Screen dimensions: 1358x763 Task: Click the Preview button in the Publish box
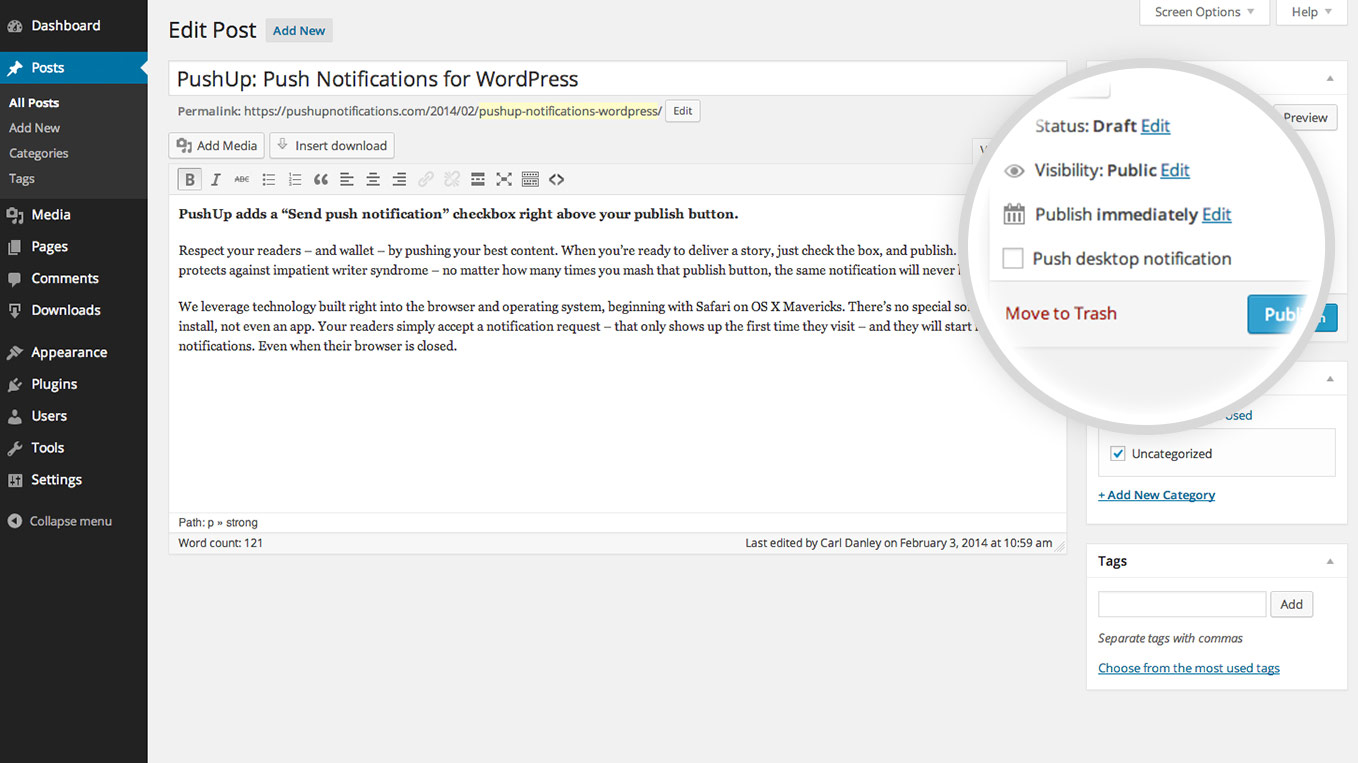[x=1305, y=118]
